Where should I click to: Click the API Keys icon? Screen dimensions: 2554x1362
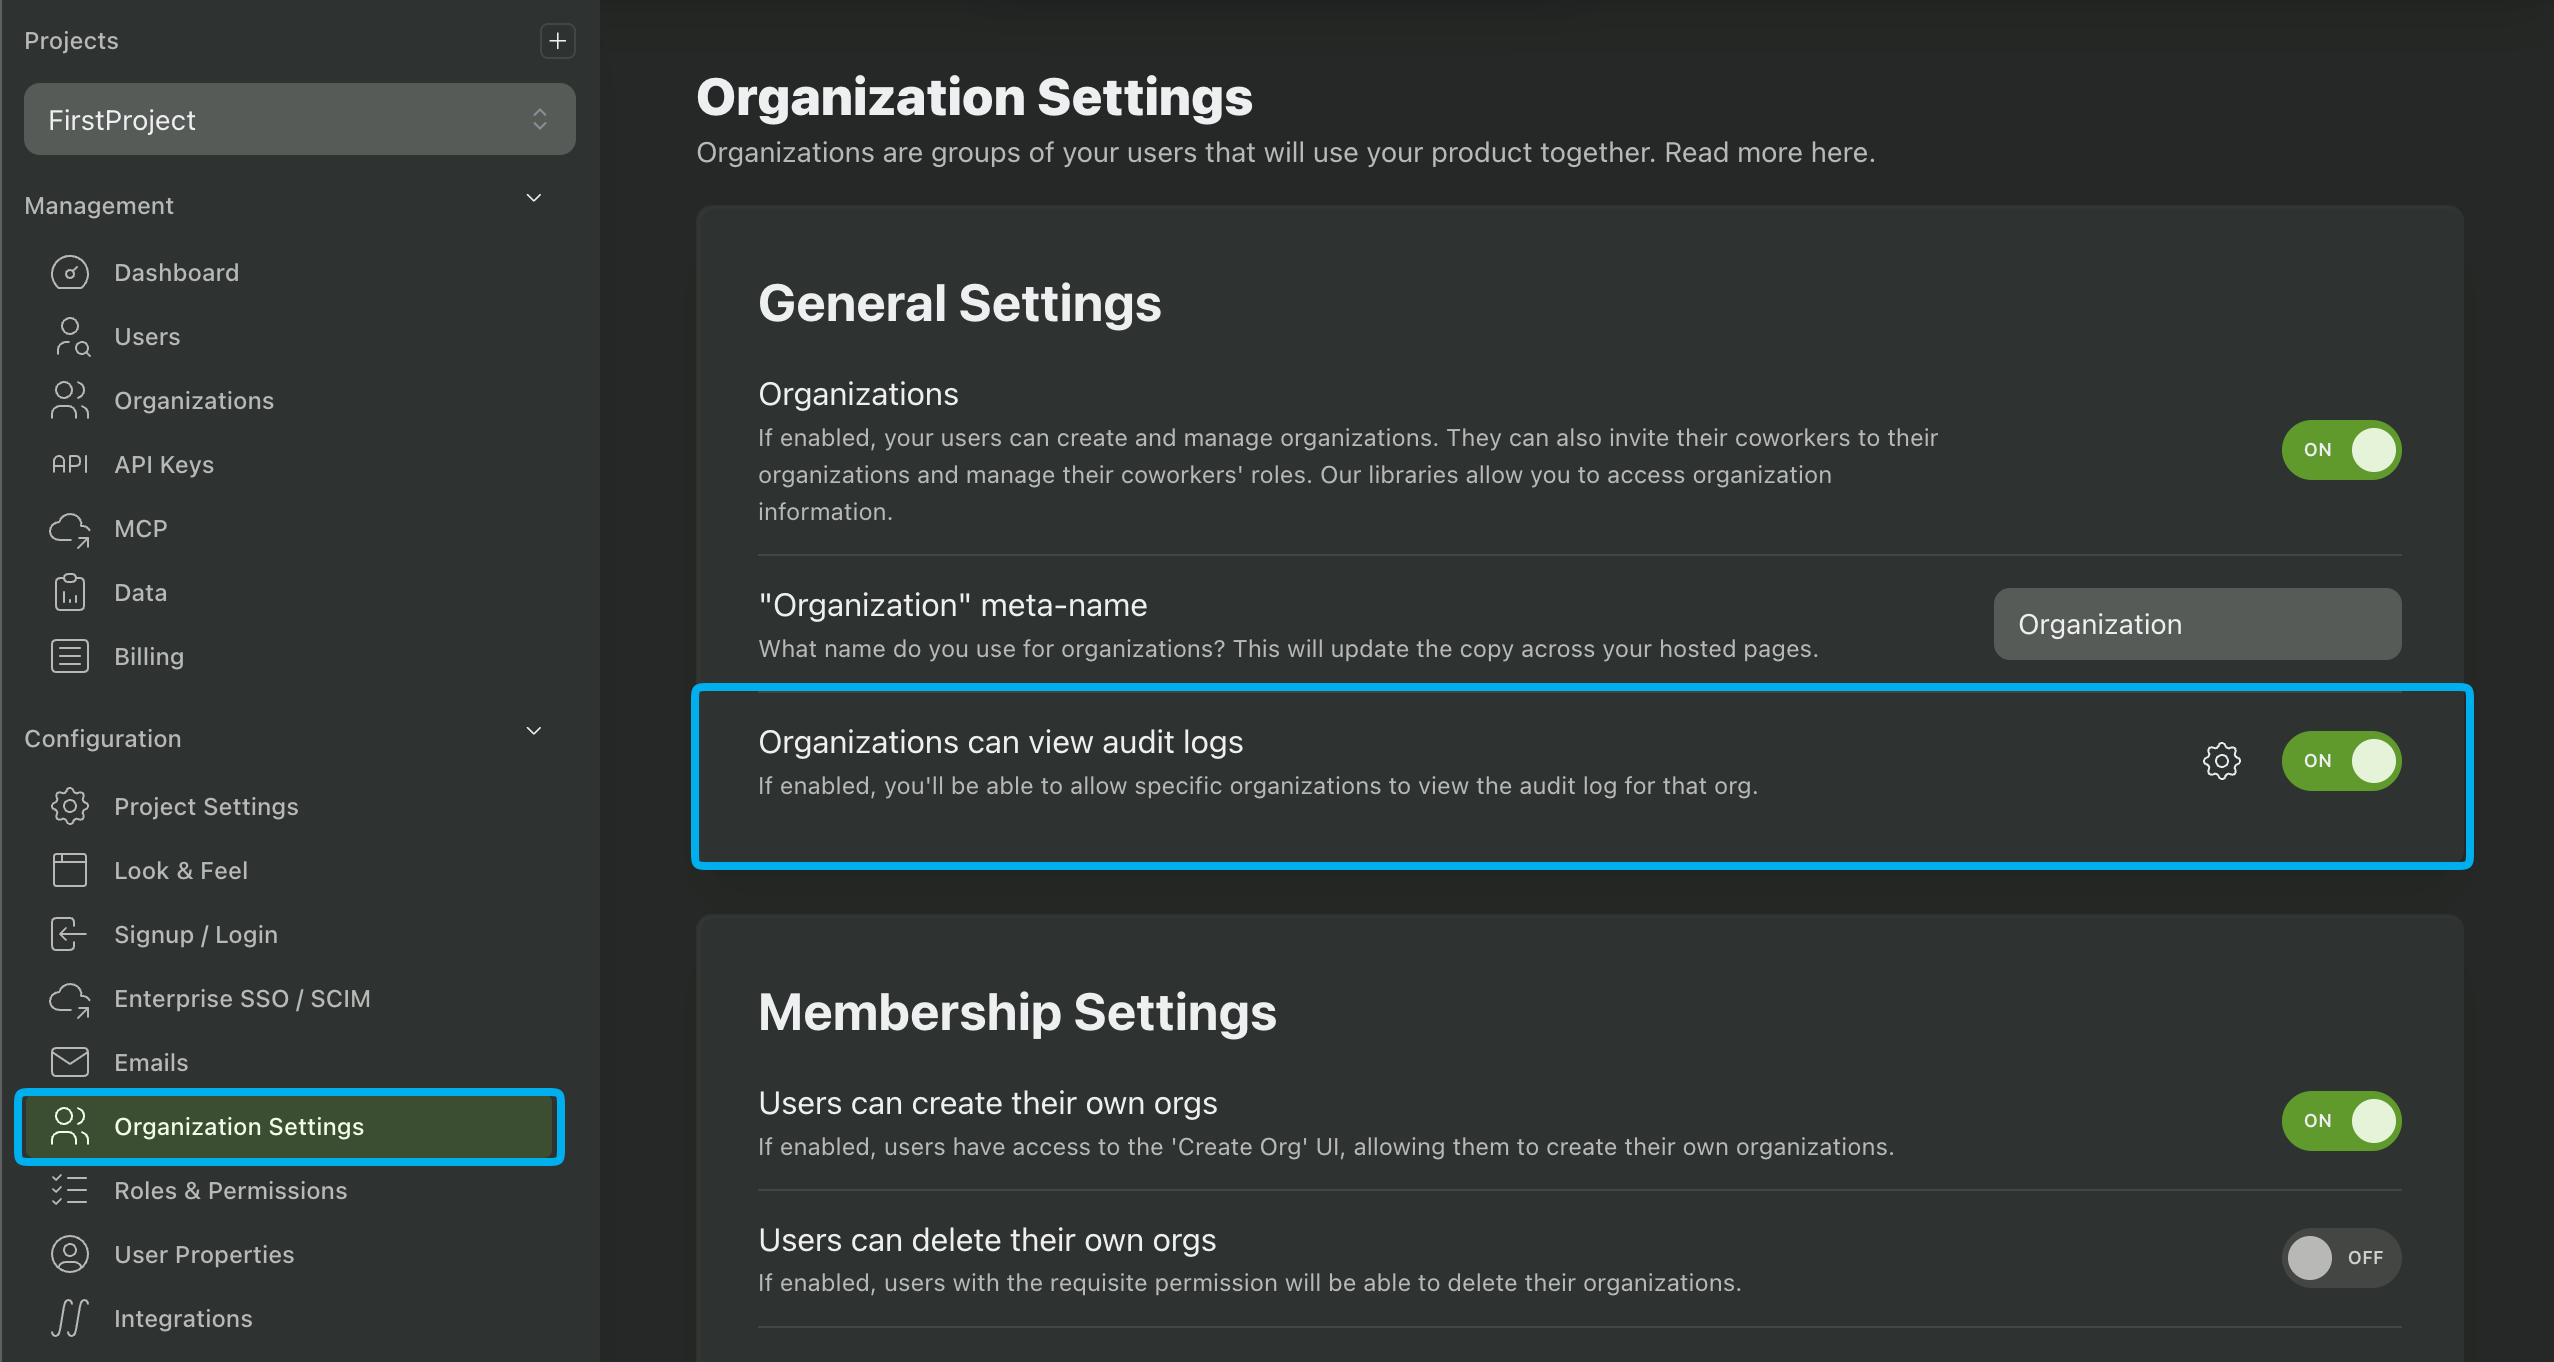click(70, 464)
